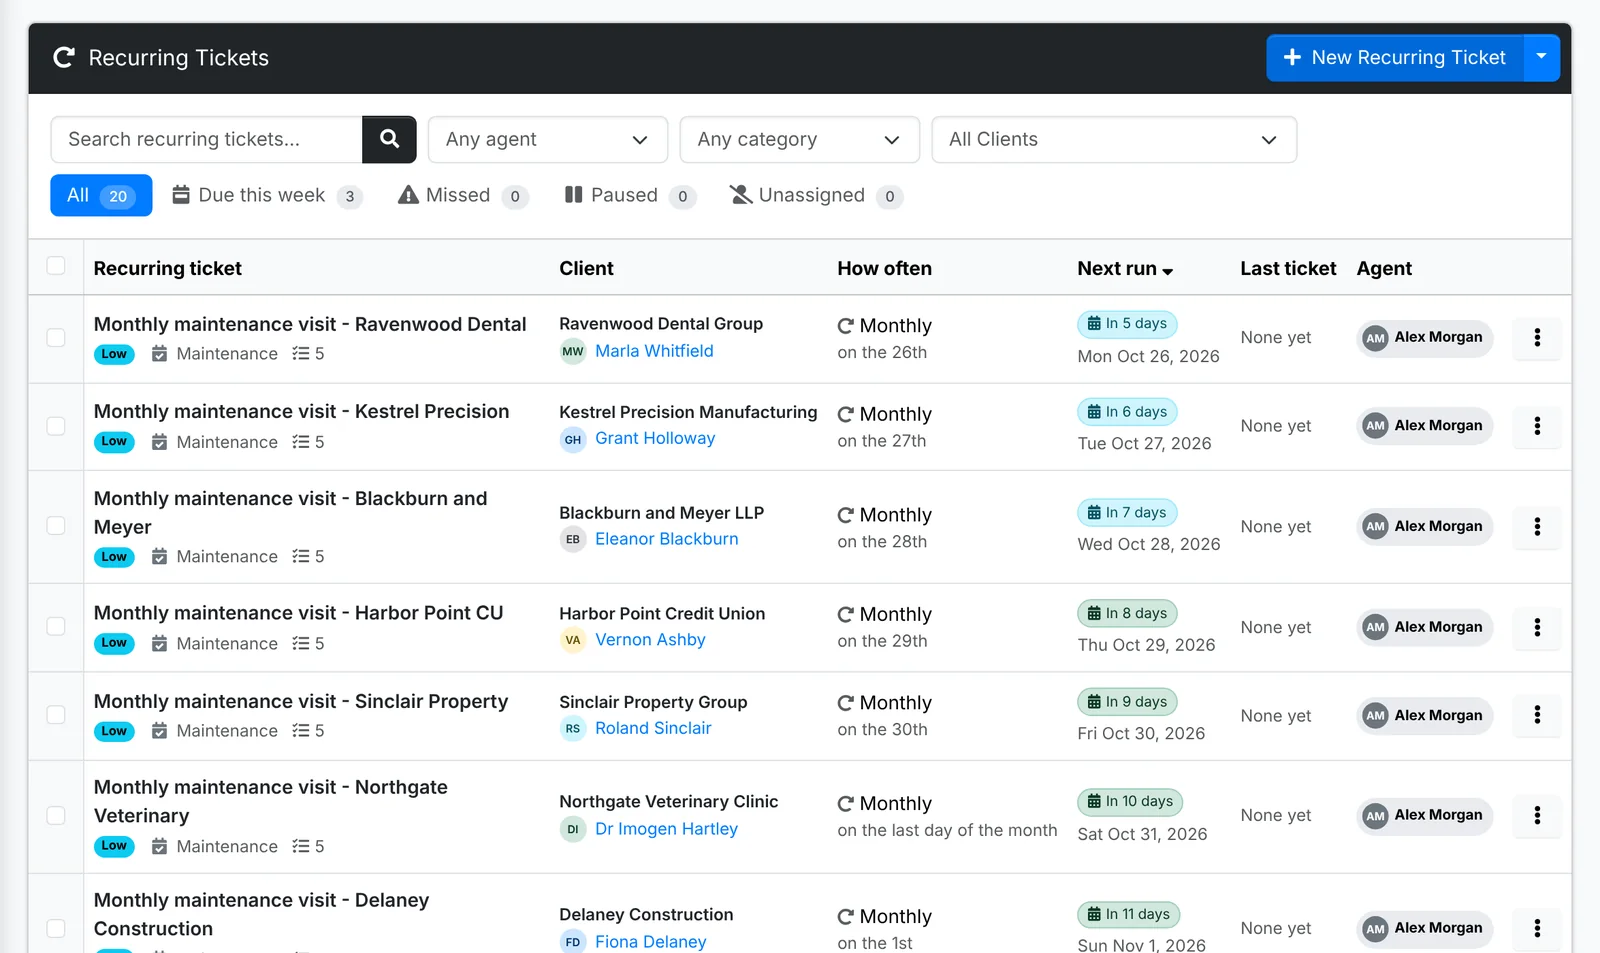Image resolution: width=1600 pixels, height=953 pixels.
Task: Click DI avatar beside Dr Imogen Hartley
Action: pos(573,829)
